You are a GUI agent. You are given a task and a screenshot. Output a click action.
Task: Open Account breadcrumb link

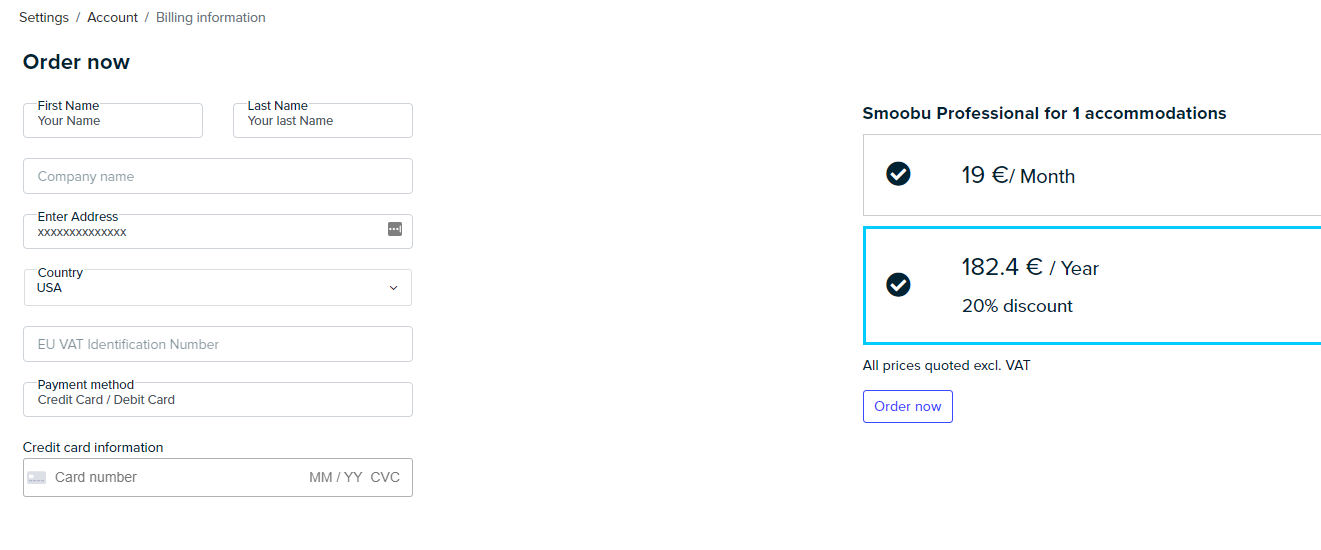[x=112, y=17]
